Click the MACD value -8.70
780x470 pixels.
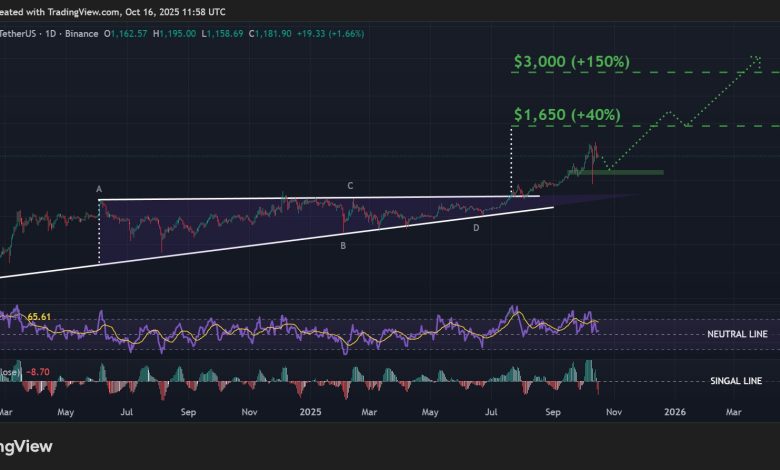pyautogui.click(x=38, y=370)
